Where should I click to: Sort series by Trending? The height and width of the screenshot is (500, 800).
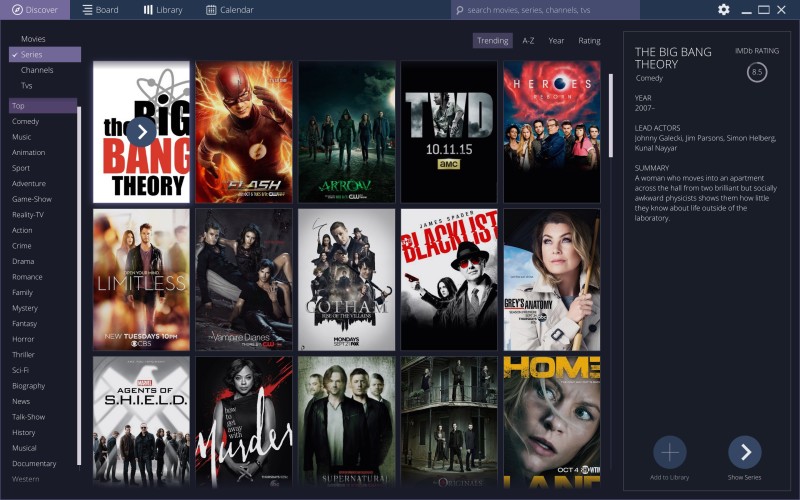click(492, 41)
